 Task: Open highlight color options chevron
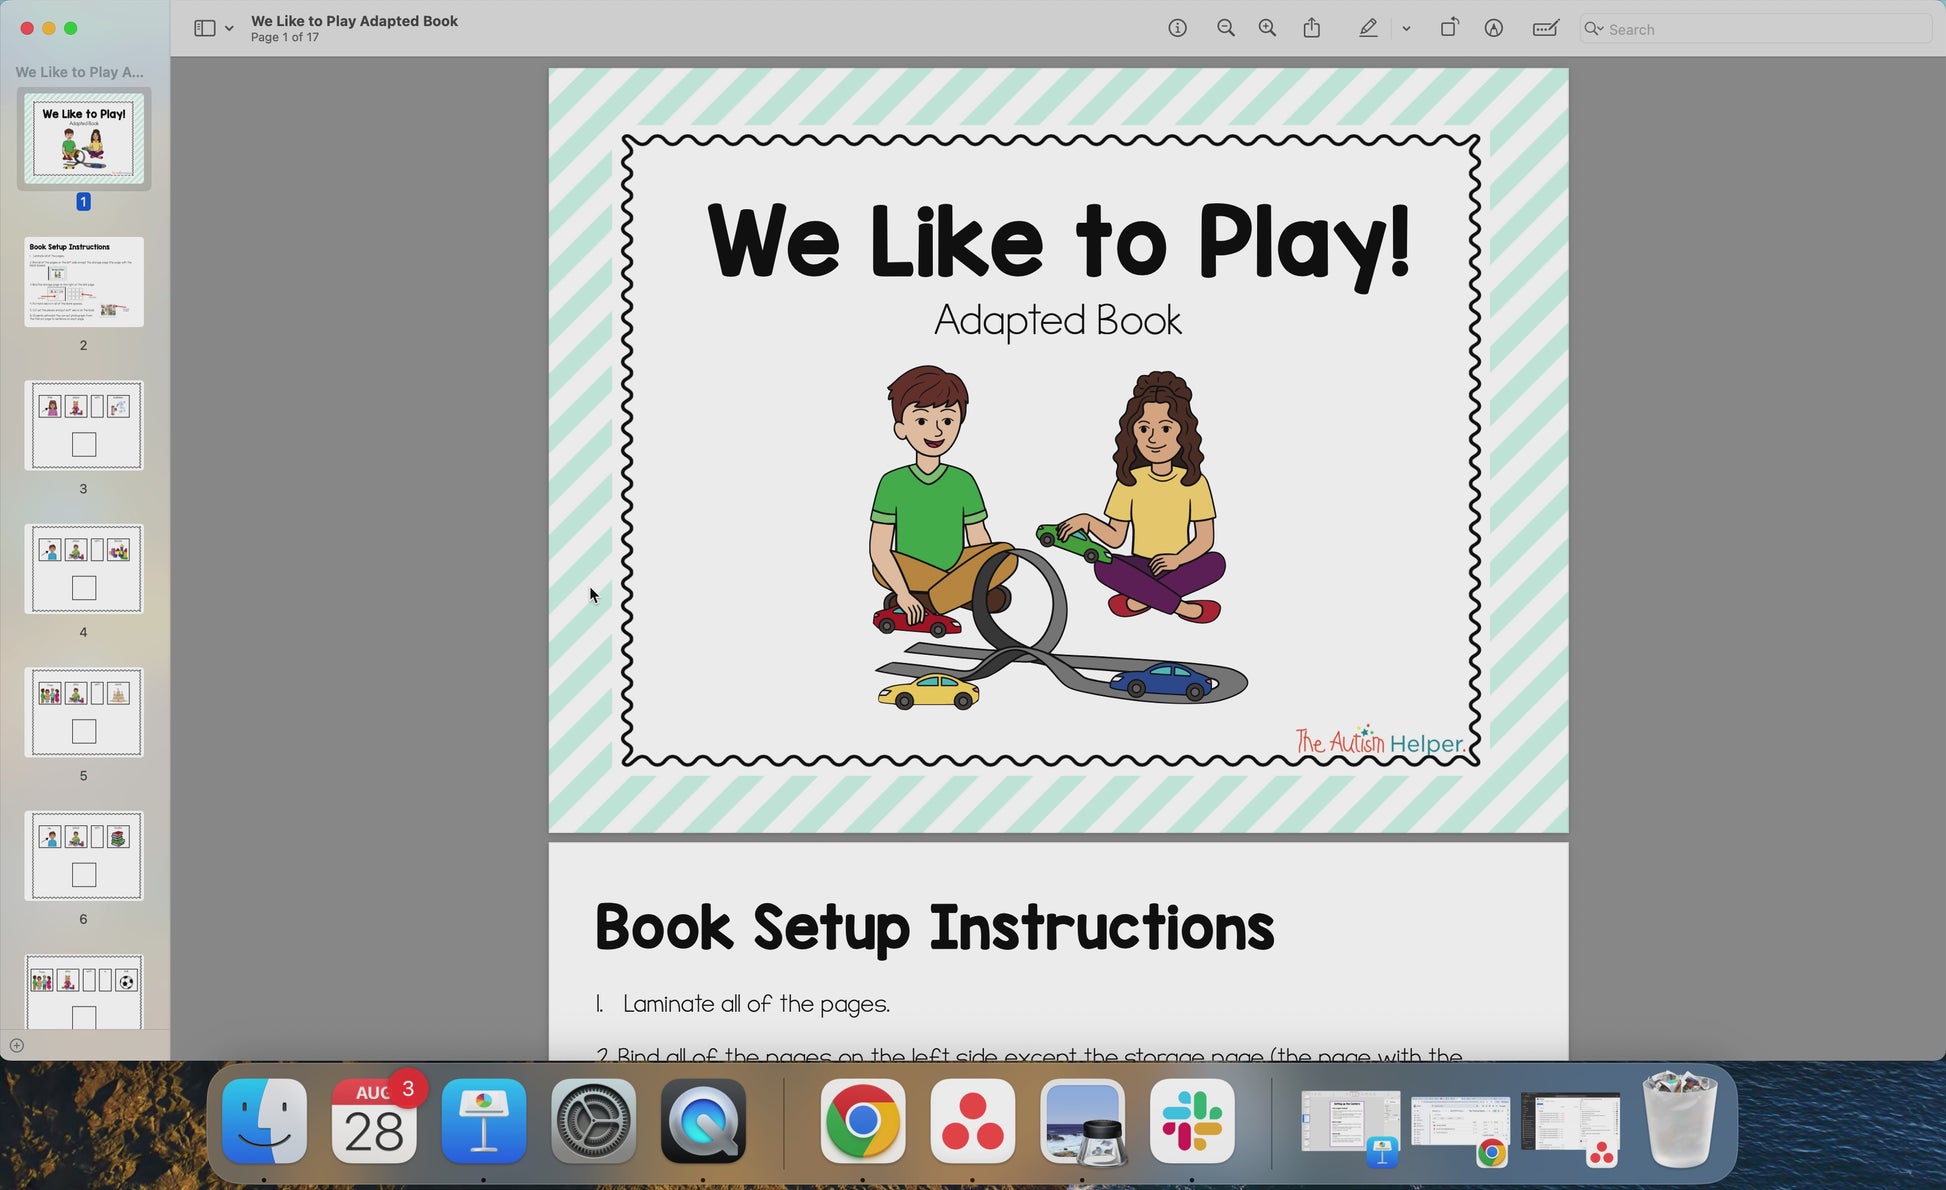[x=1406, y=28]
